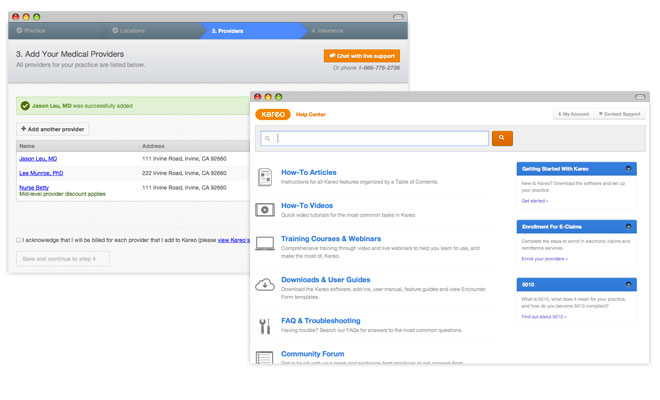Viewport: 660px width, 400px height.
Task: Tick the billing acknowledgement checkbox
Action: 19,240
